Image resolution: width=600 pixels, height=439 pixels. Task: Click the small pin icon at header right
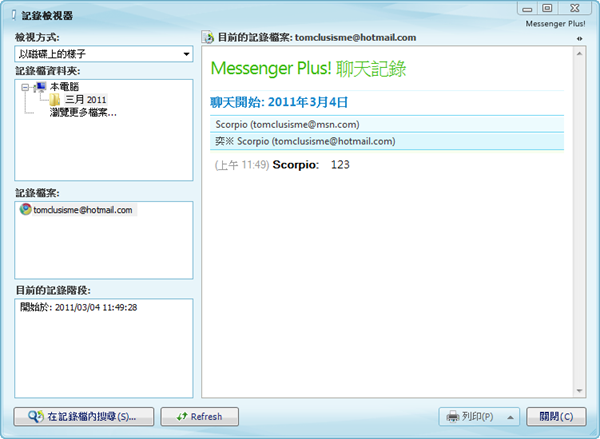click(579, 38)
